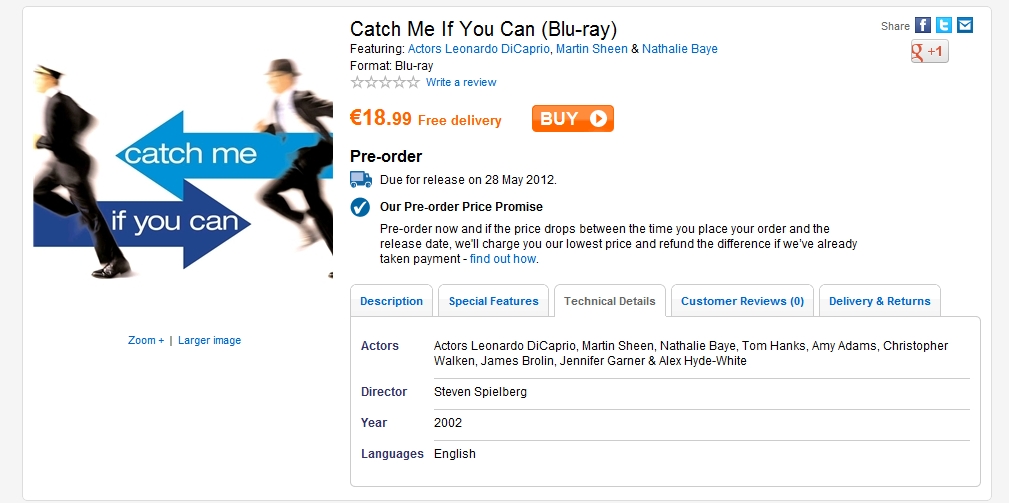Click the delivery truck icon
Image resolution: width=1009 pixels, height=503 pixels.
361,180
